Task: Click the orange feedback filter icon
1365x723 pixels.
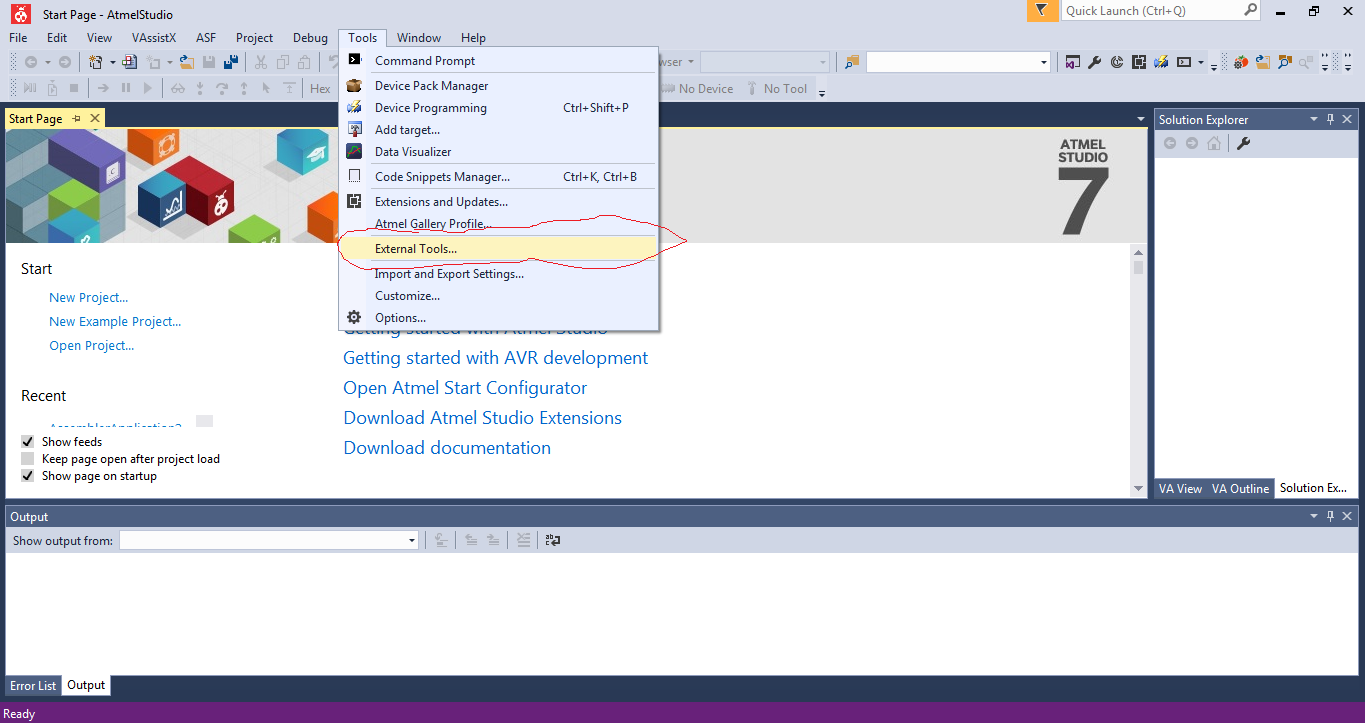Action: (1041, 10)
